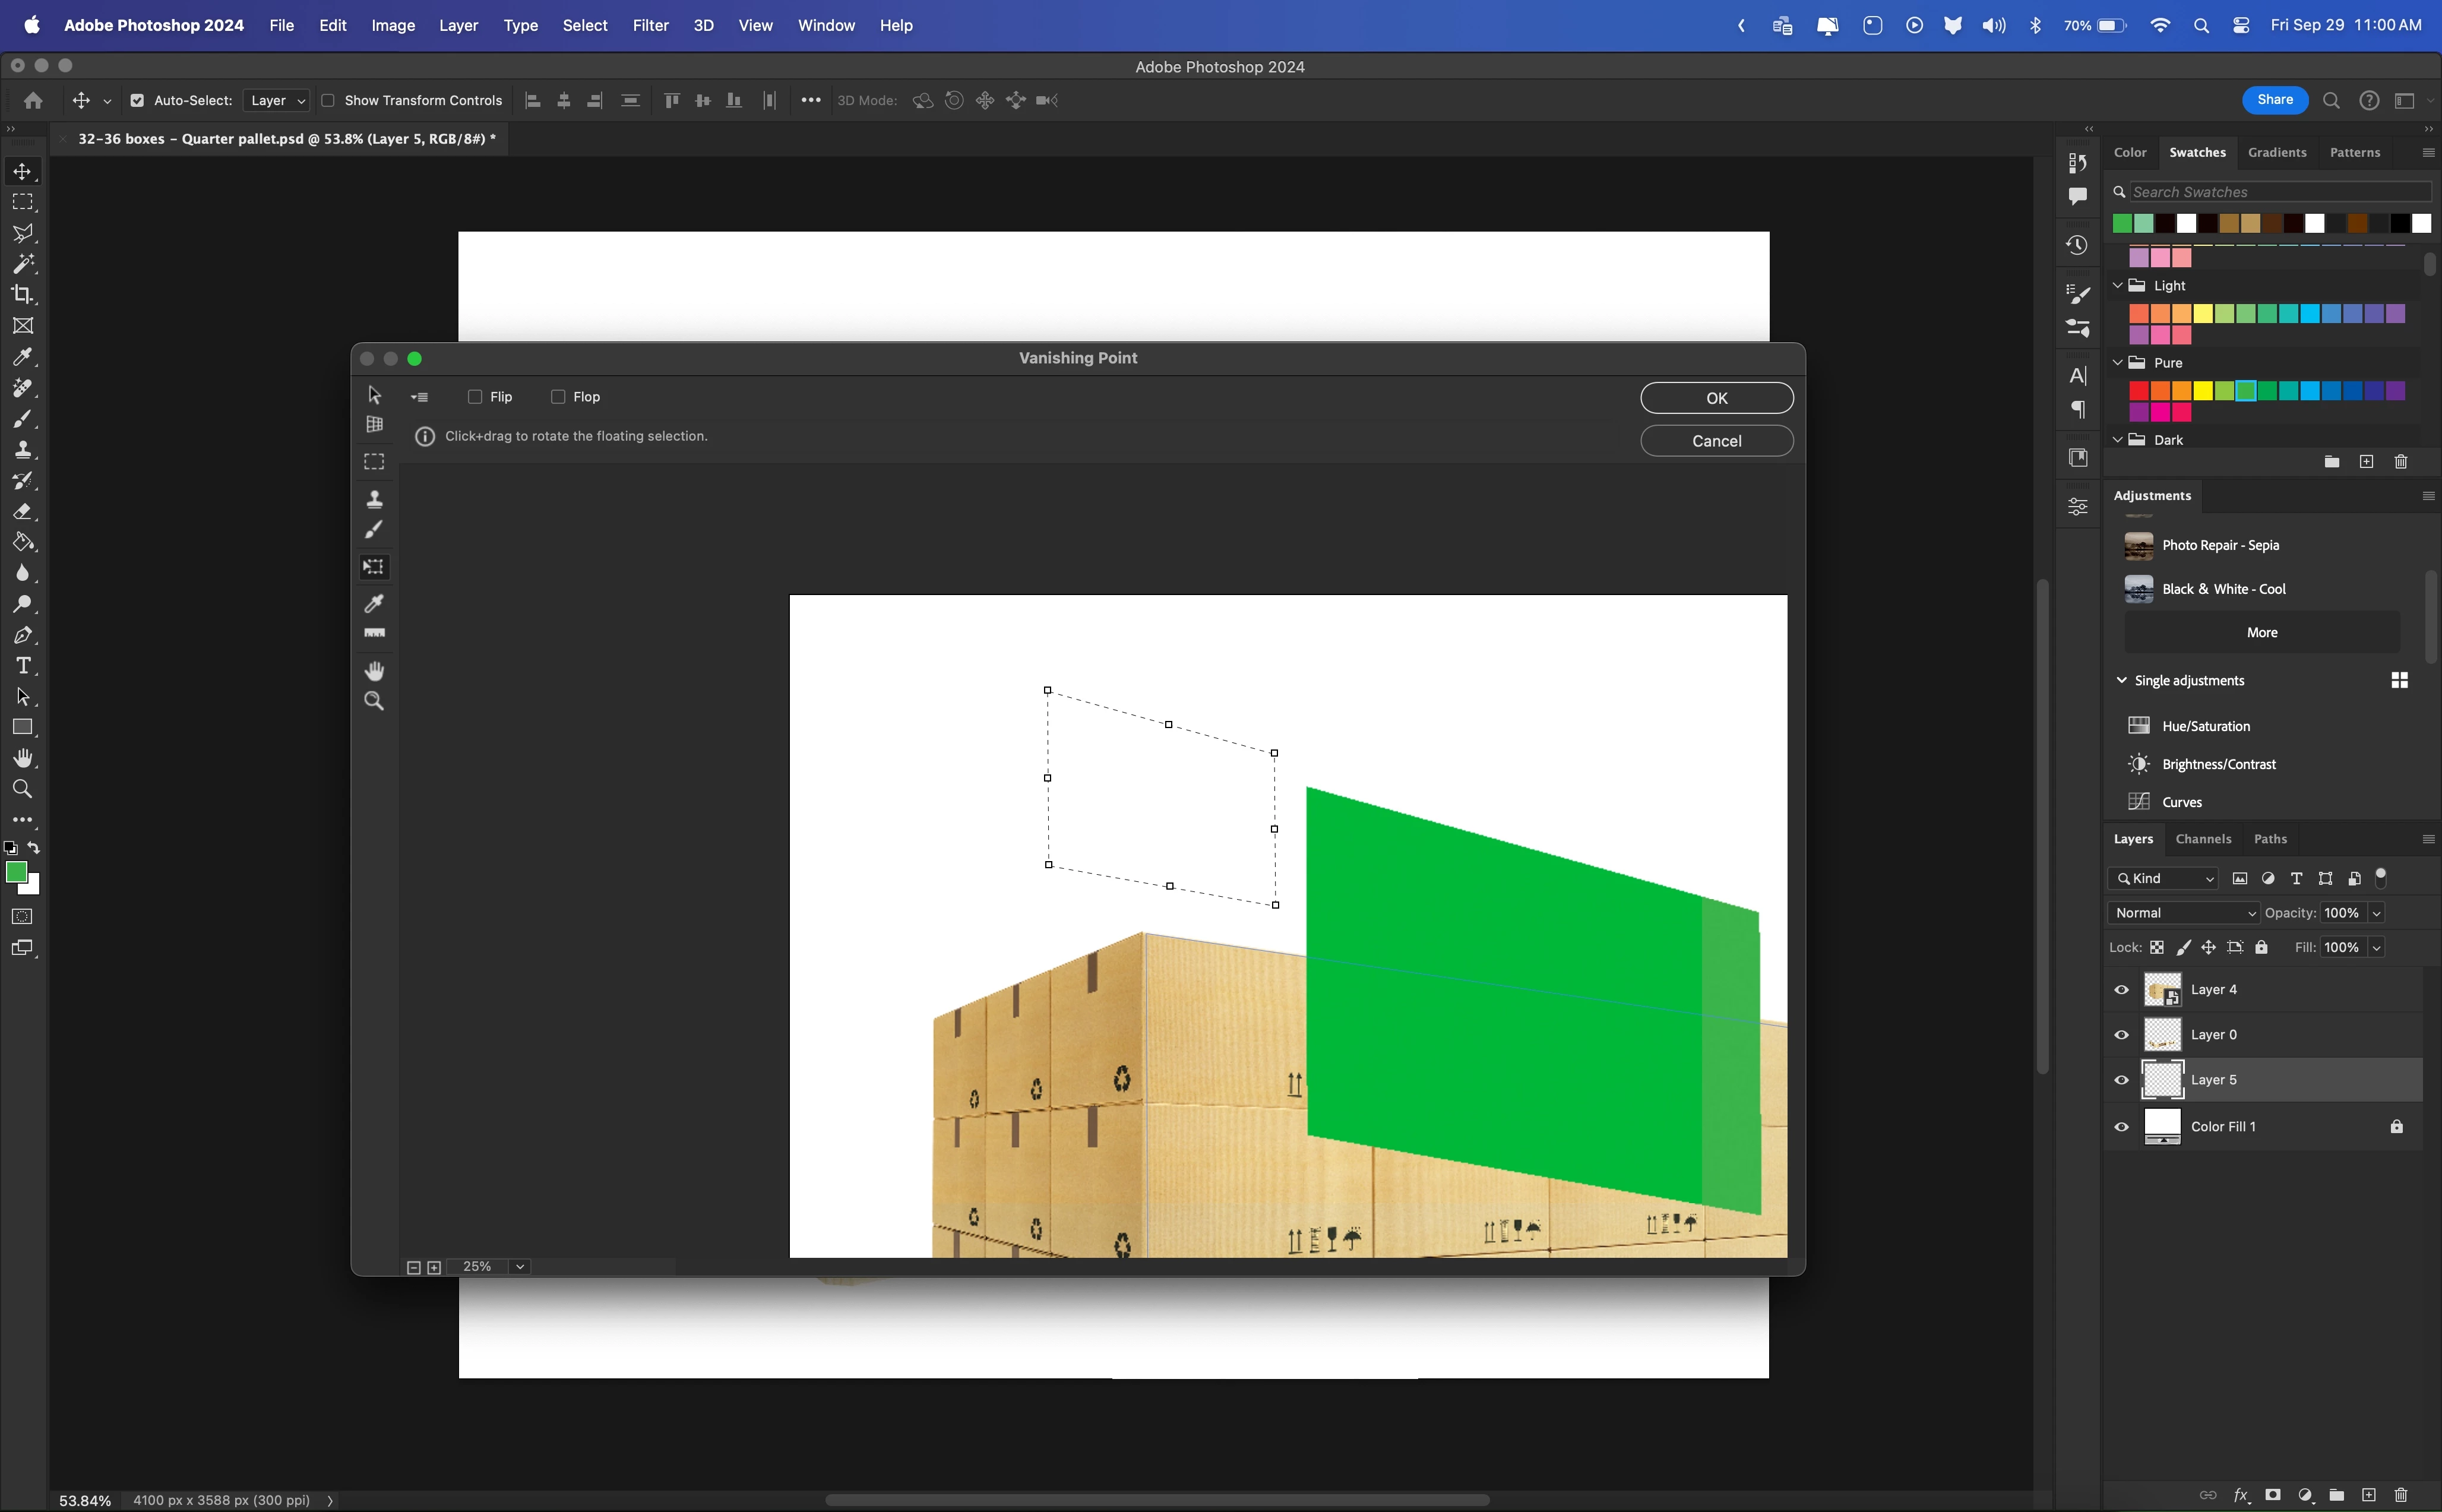Switch to the Channels tab
The height and width of the screenshot is (1512, 2442).
click(x=2202, y=839)
